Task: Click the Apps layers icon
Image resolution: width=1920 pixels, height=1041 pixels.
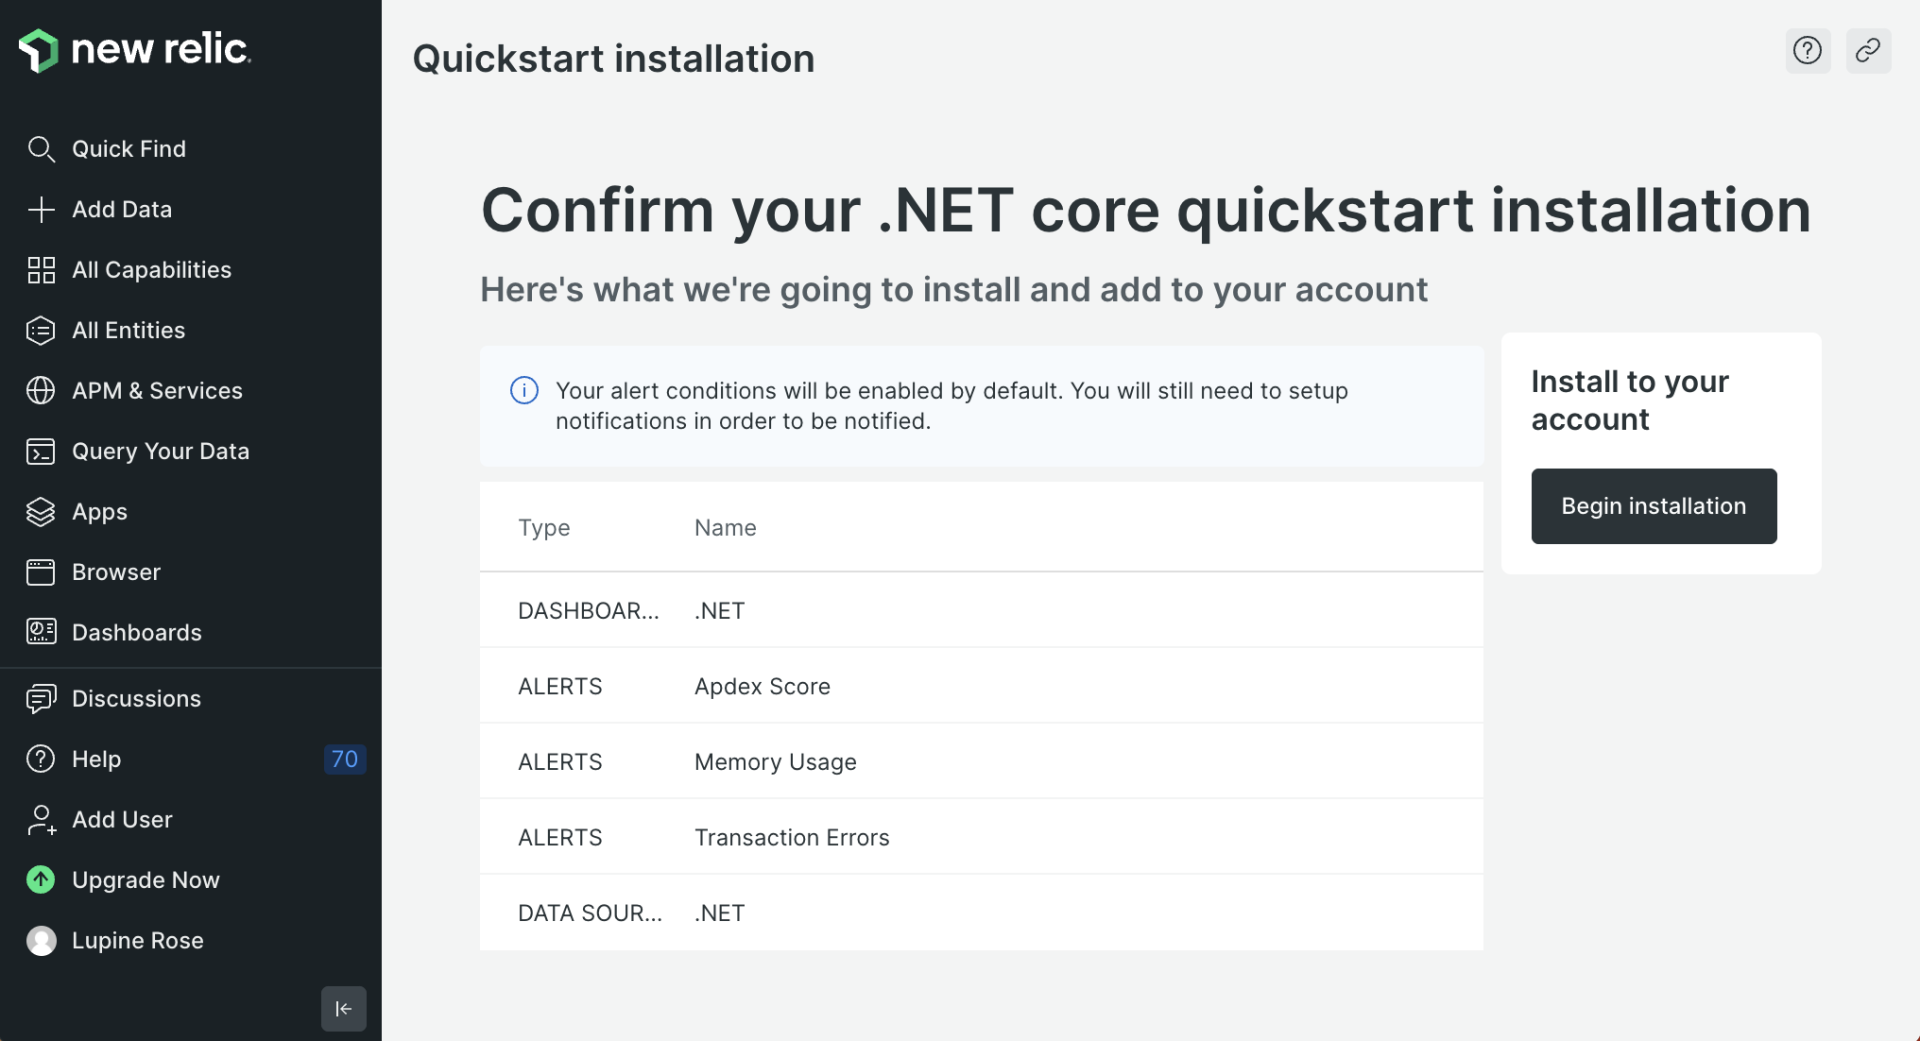Action: [41, 511]
